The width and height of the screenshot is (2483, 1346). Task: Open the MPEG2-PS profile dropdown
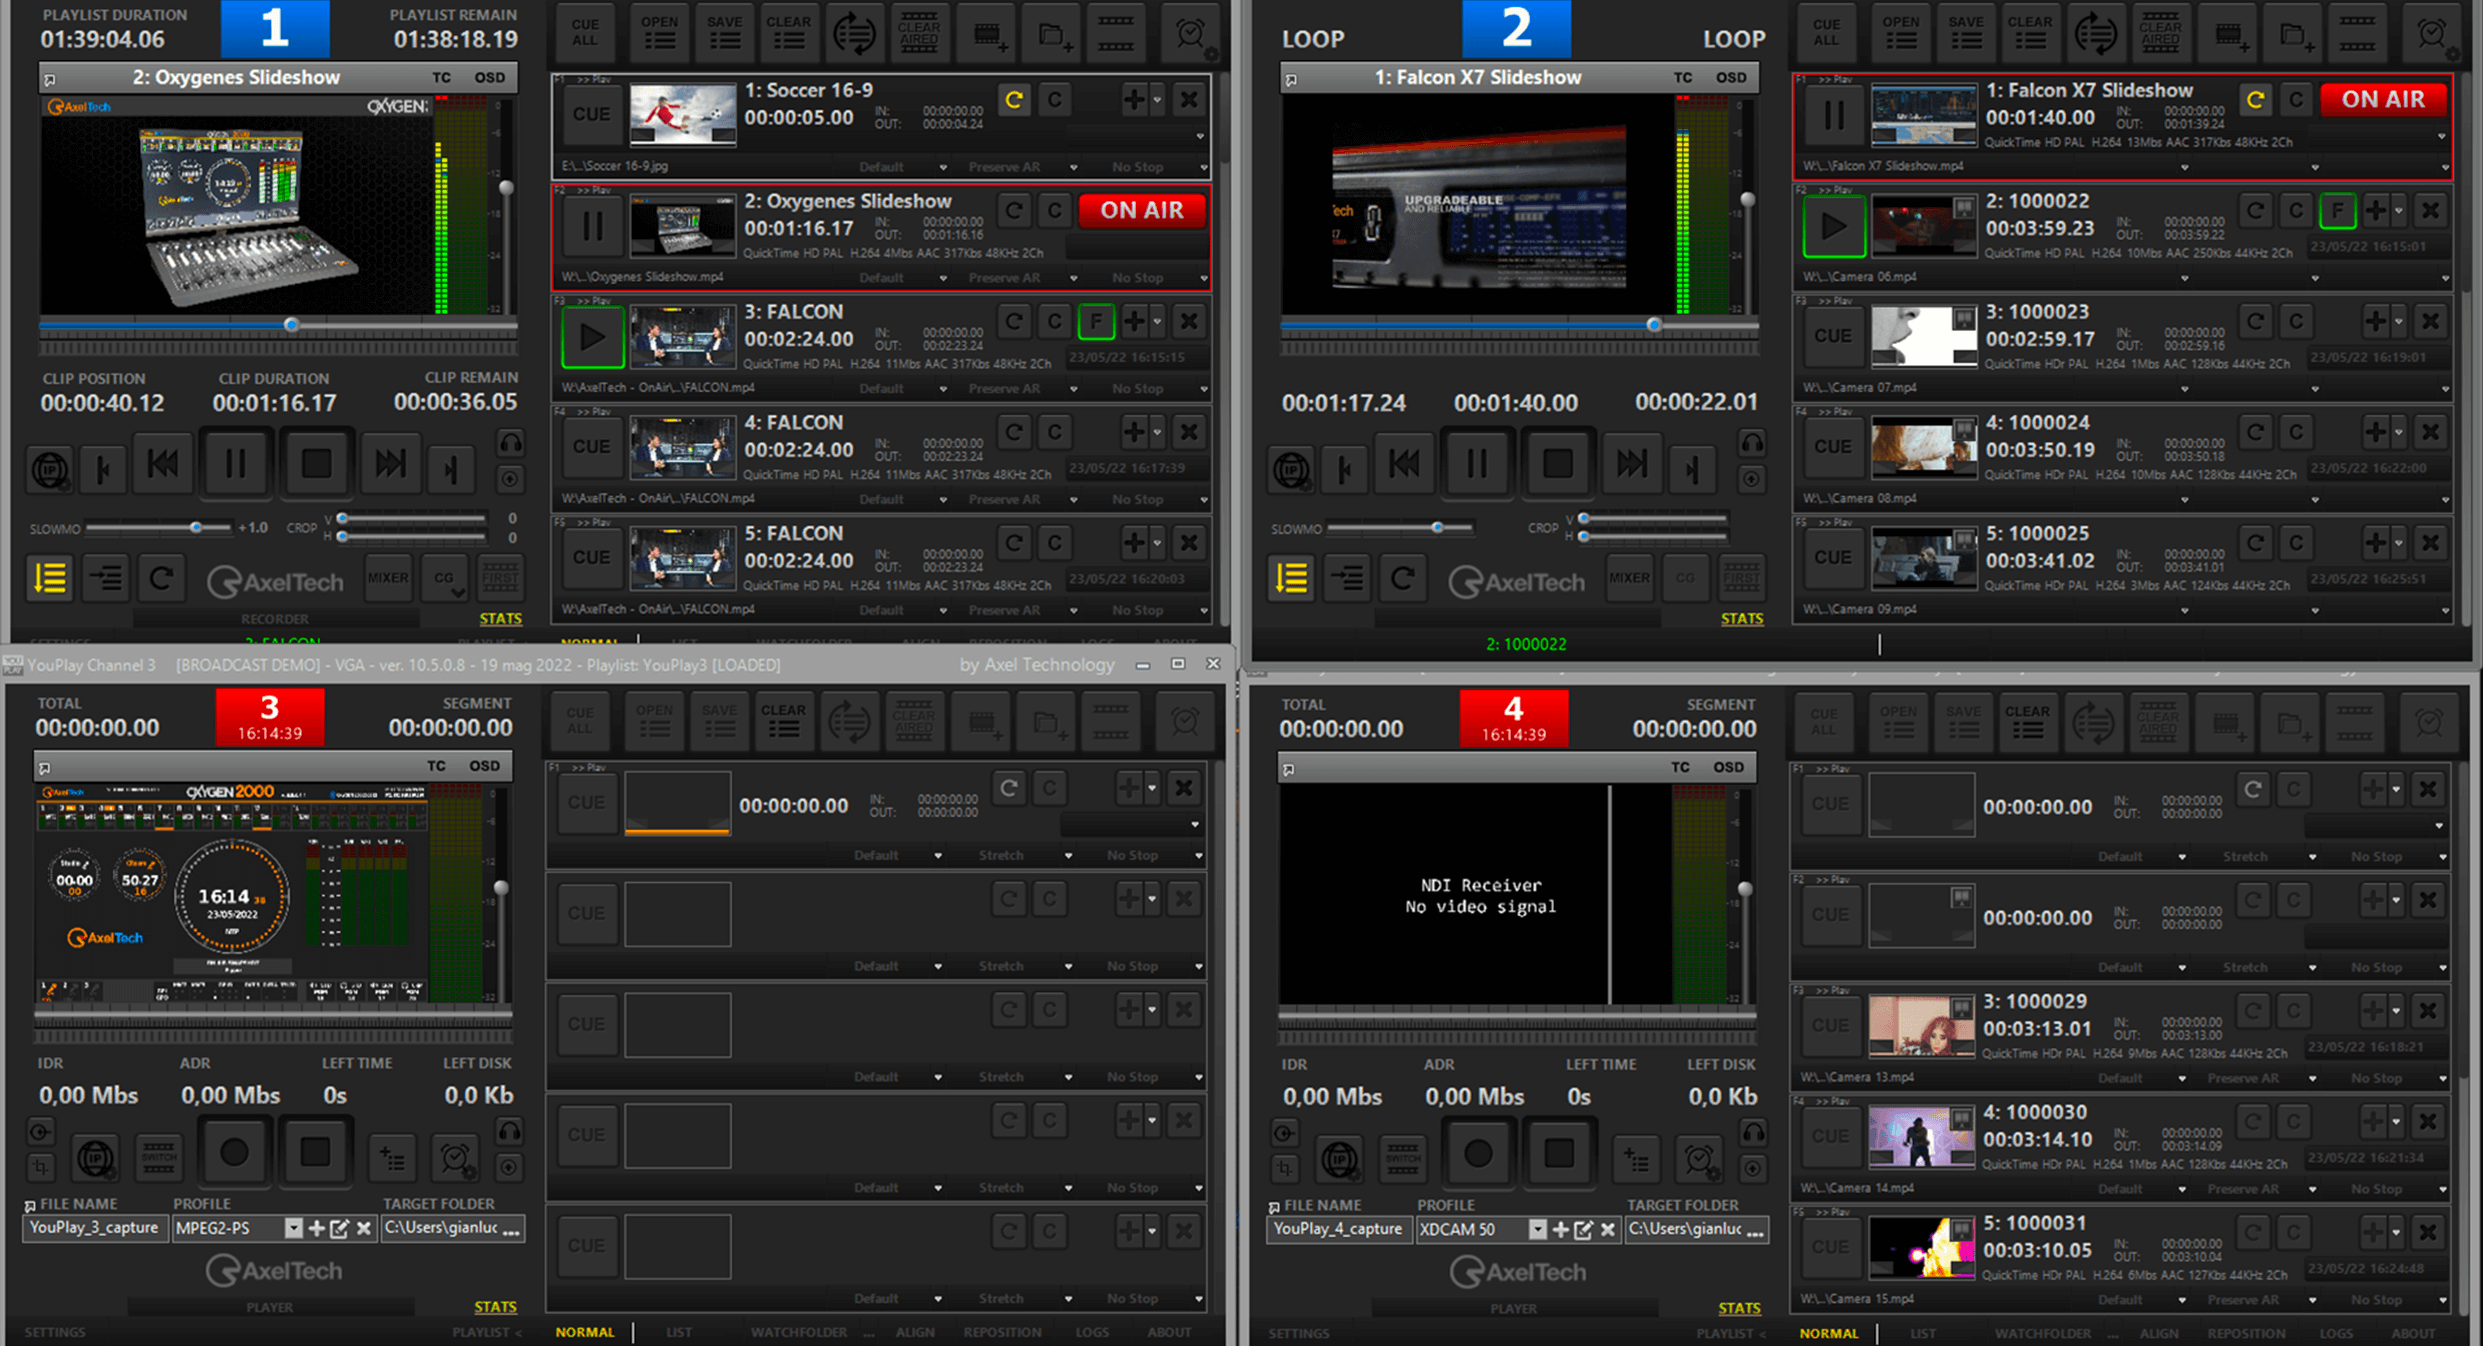tap(293, 1228)
